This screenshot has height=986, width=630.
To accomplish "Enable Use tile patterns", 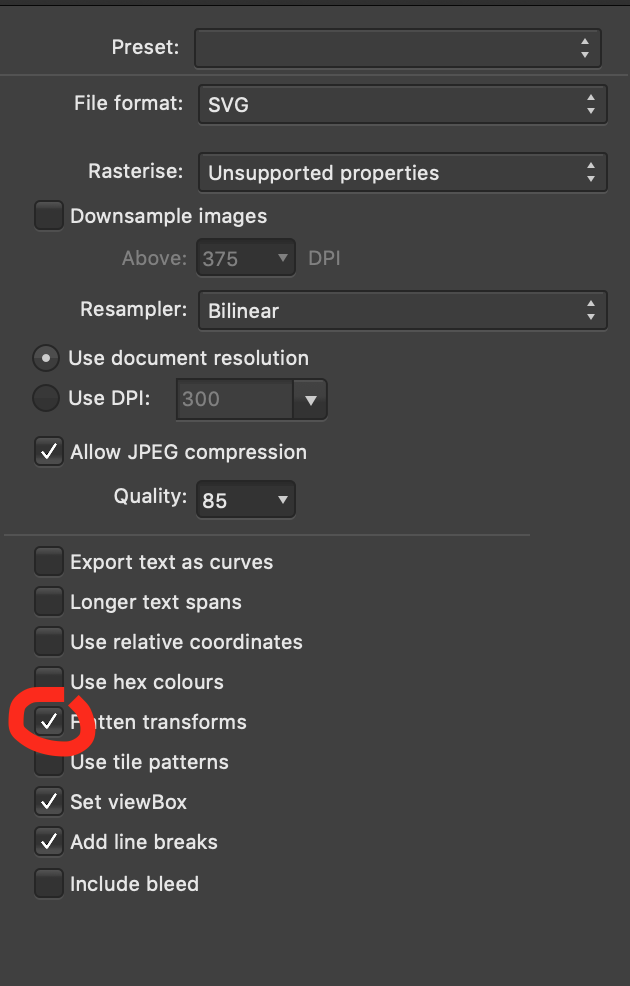I will (x=48, y=761).
